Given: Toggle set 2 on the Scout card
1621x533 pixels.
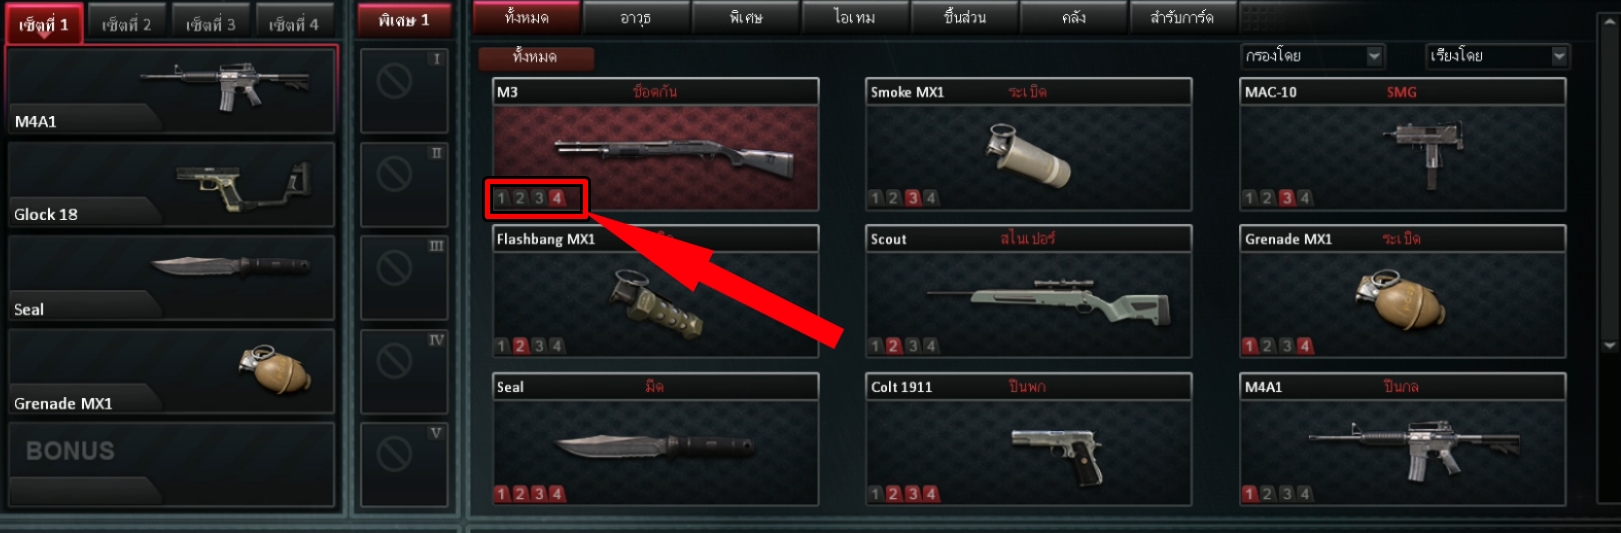Looking at the screenshot, I should pyautogui.click(x=893, y=346).
